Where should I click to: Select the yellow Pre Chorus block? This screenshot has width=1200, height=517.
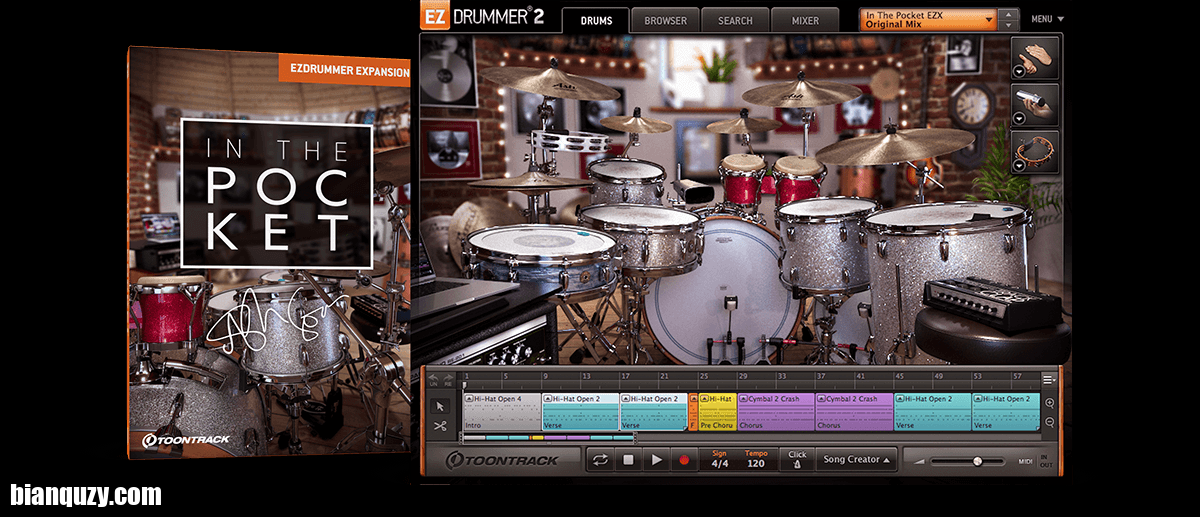[717, 412]
